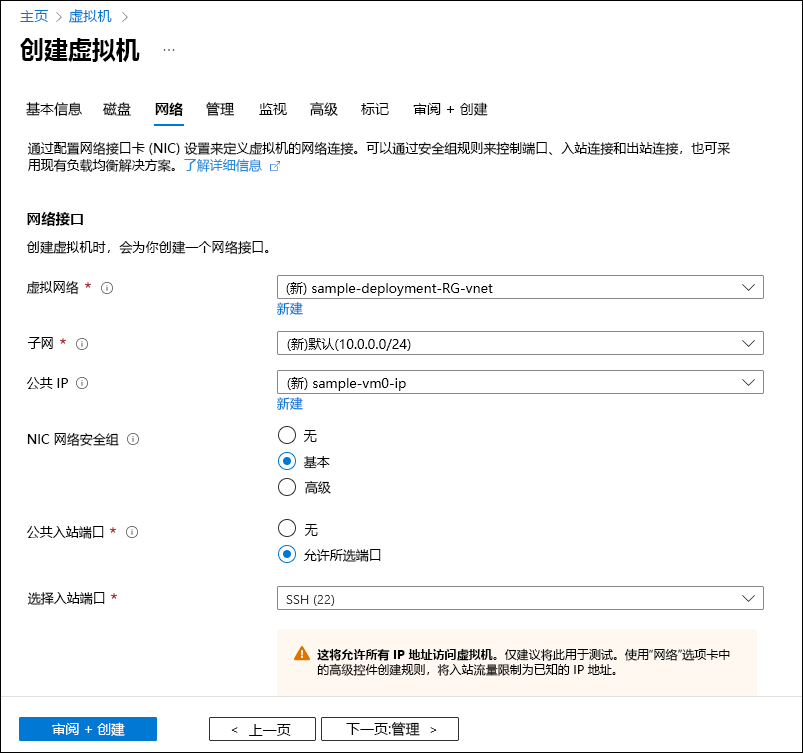This screenshot has width=803, height=753.
Task: Open the SSH (22) inbound ports dropdown
Action: click(519, 597)
